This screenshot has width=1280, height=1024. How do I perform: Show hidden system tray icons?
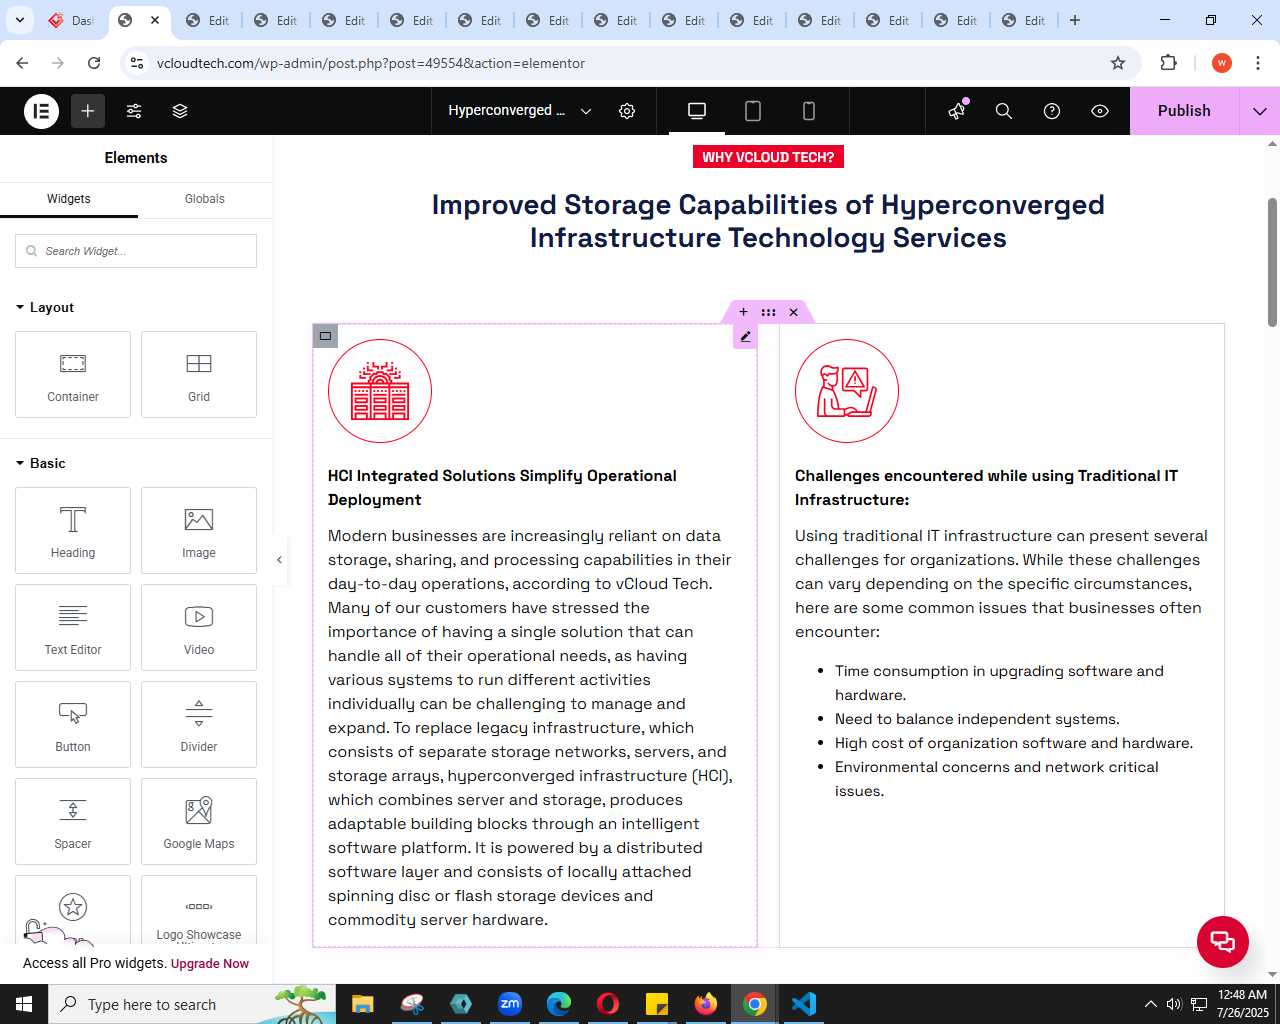(x=1150, y=1004)
